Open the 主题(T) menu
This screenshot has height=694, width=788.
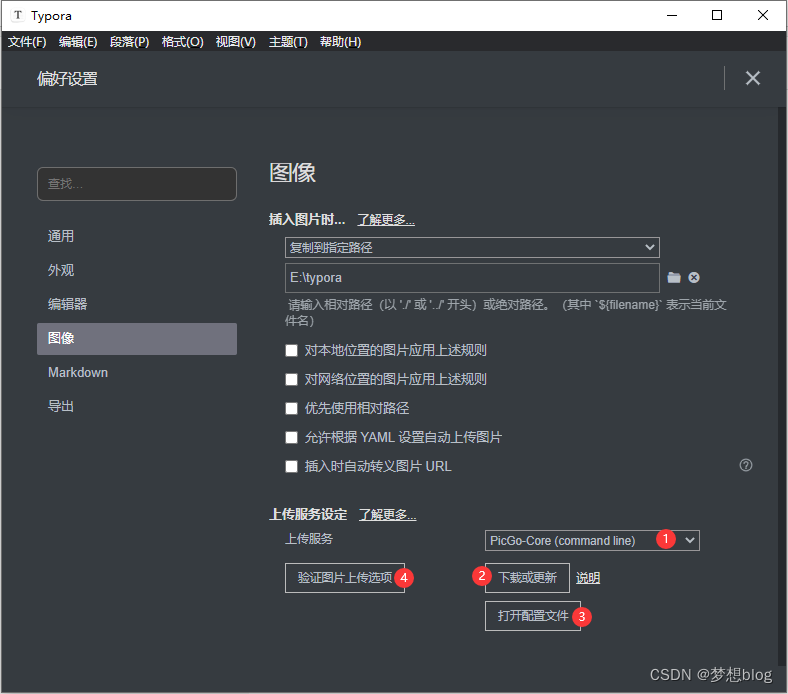point(288,42)
